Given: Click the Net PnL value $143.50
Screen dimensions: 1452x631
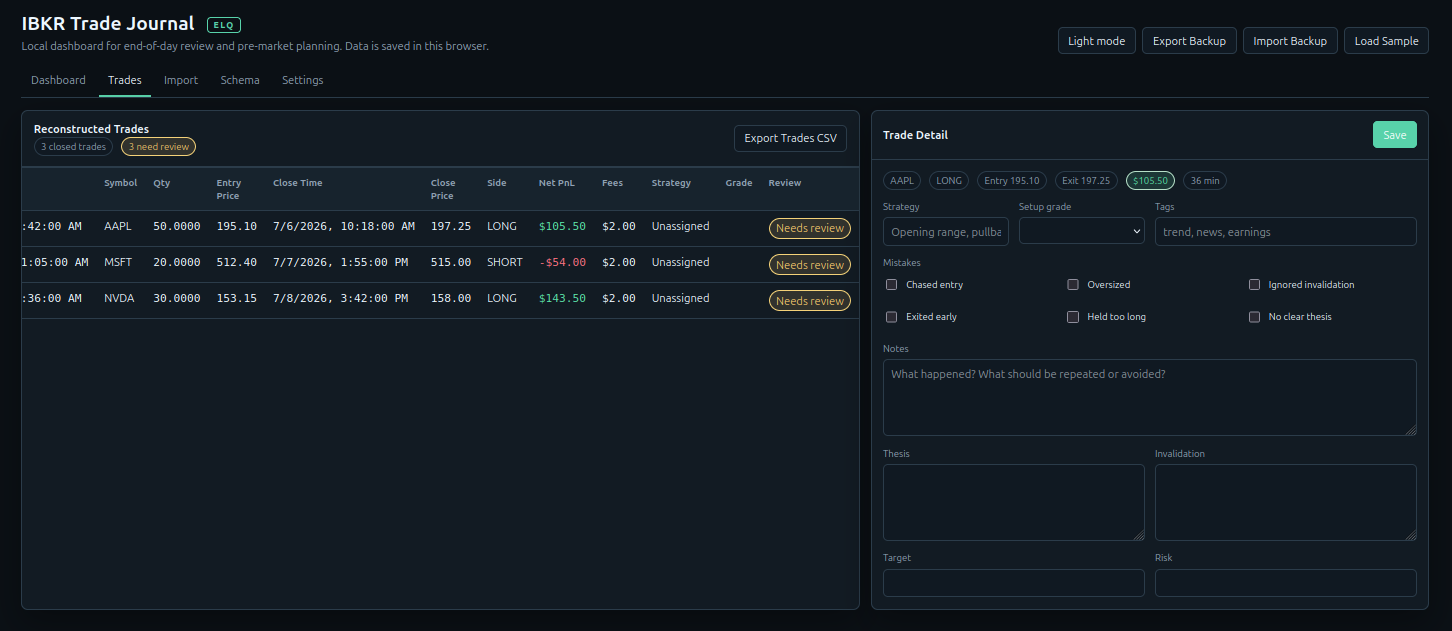Looking at the screenshot, I should pyautogui.click(x=562, y=299).
